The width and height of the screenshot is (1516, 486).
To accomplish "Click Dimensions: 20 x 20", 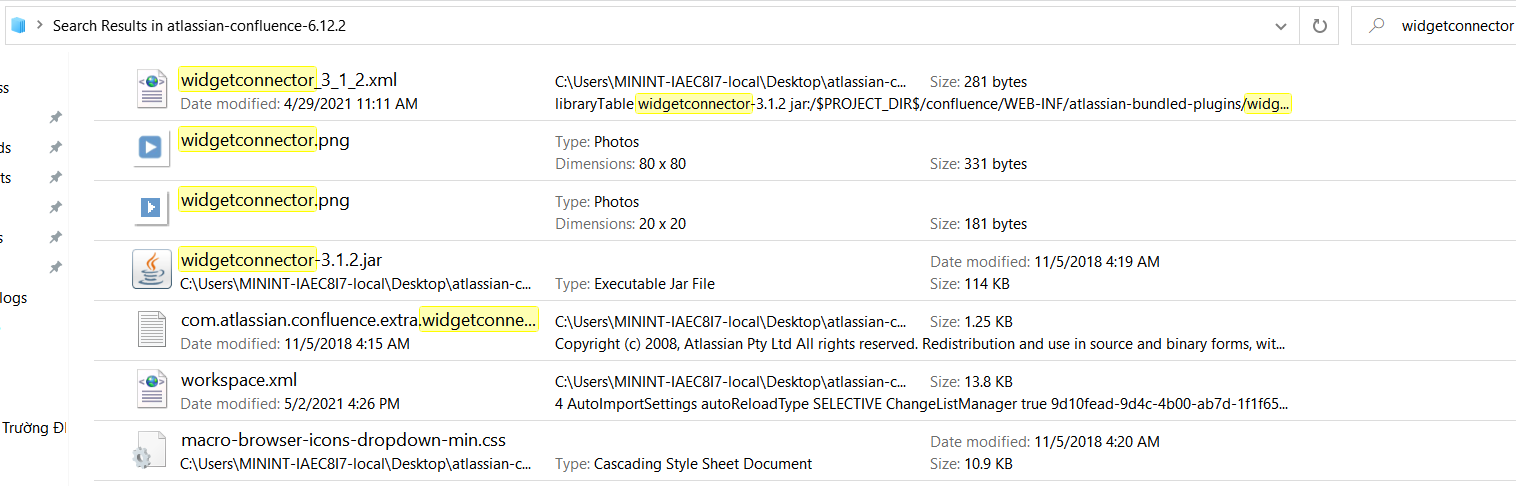I will 620,224.
